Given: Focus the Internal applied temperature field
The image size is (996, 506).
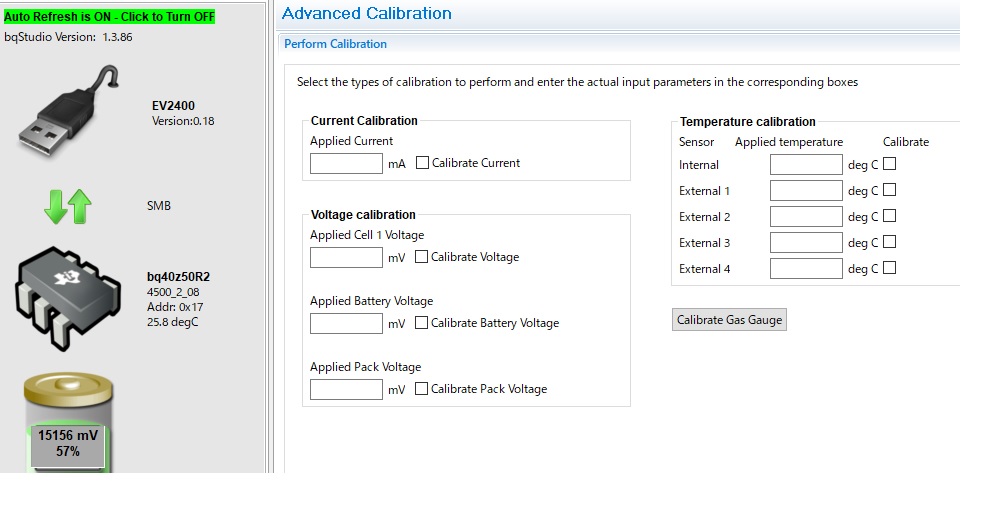Looking at the screenshot, I should 806,164.
